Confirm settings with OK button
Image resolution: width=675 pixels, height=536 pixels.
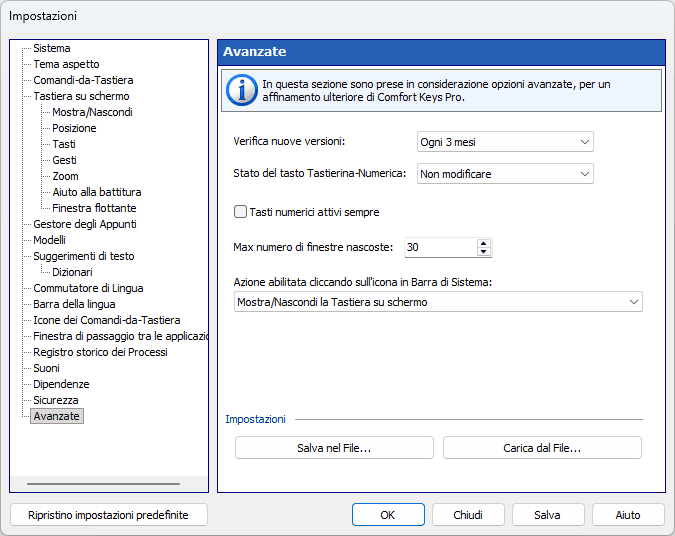388,515
